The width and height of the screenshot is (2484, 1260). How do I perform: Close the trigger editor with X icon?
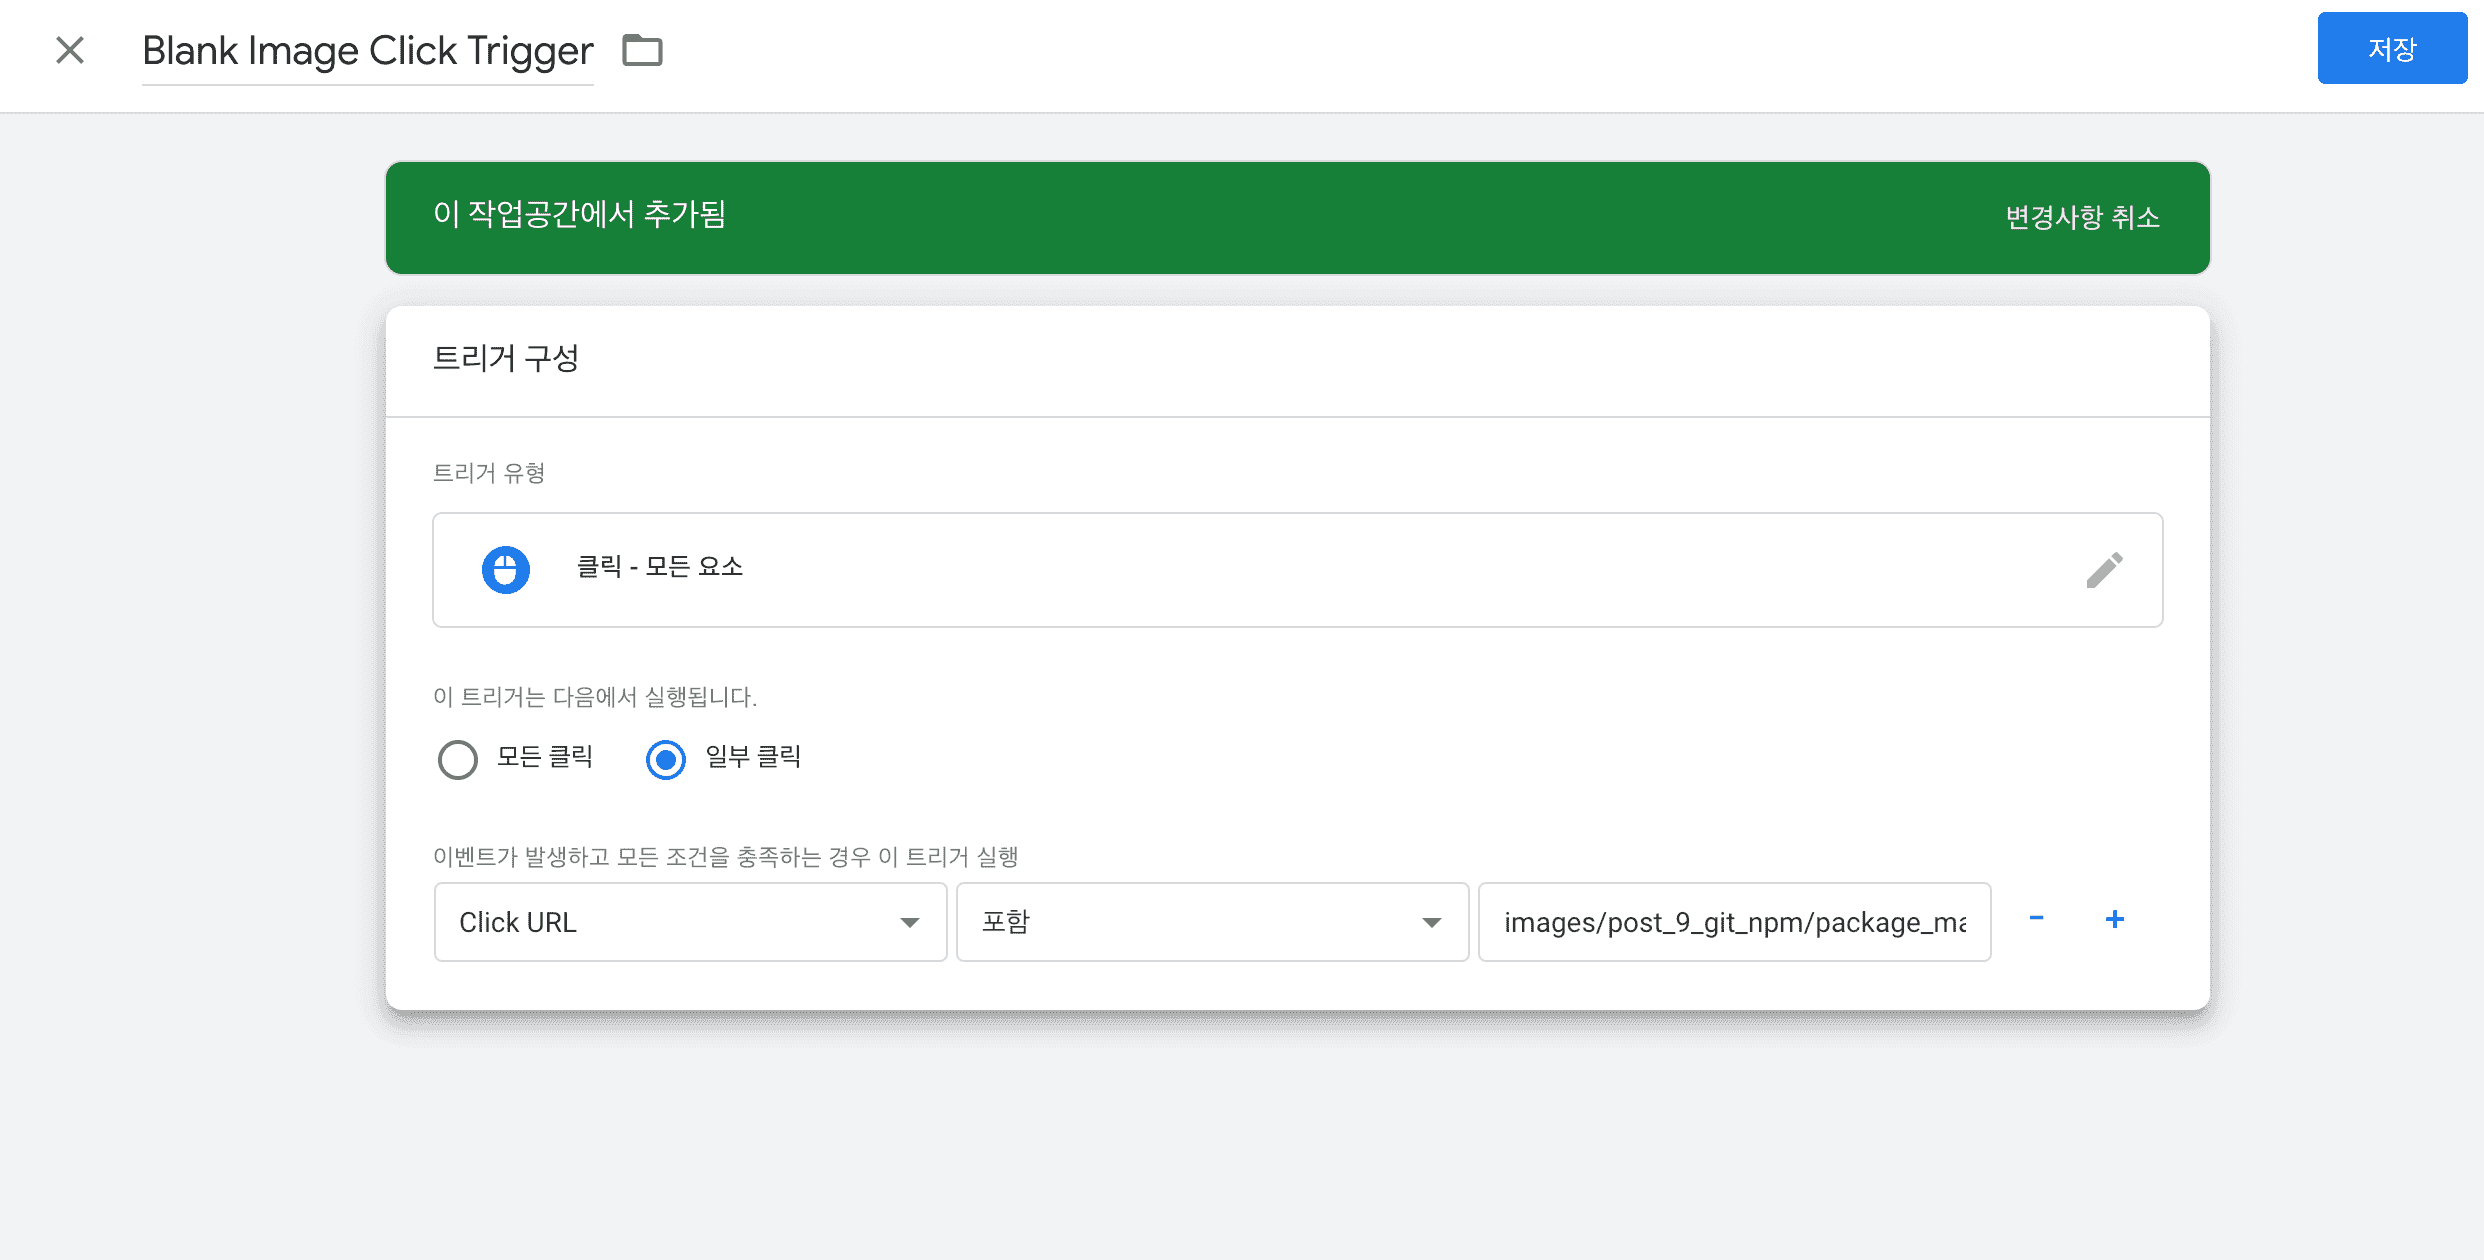[x=70, y=50]
